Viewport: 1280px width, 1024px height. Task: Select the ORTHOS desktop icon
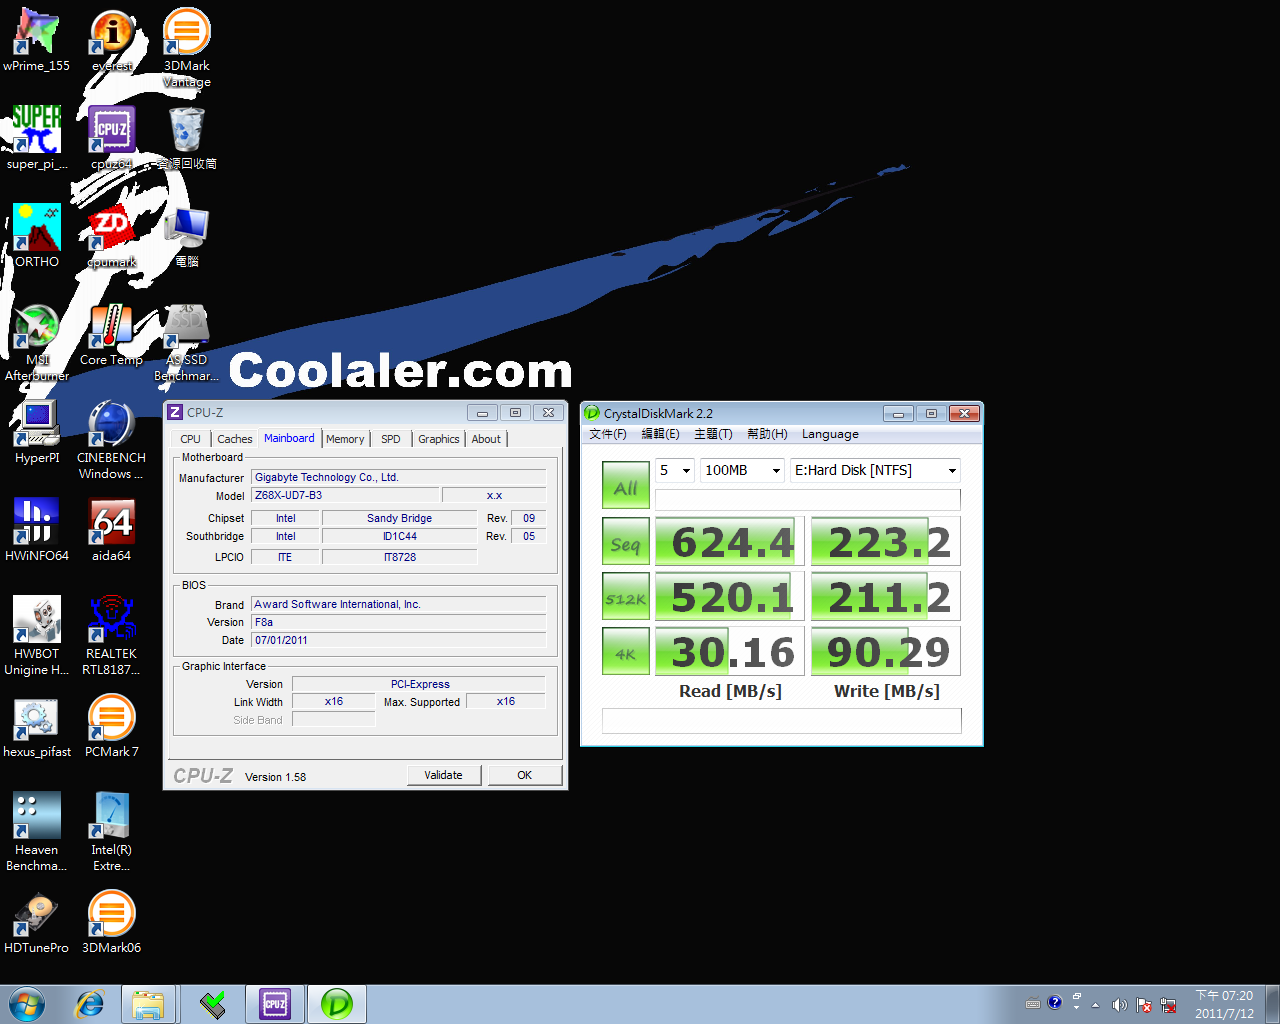[37, 237]
